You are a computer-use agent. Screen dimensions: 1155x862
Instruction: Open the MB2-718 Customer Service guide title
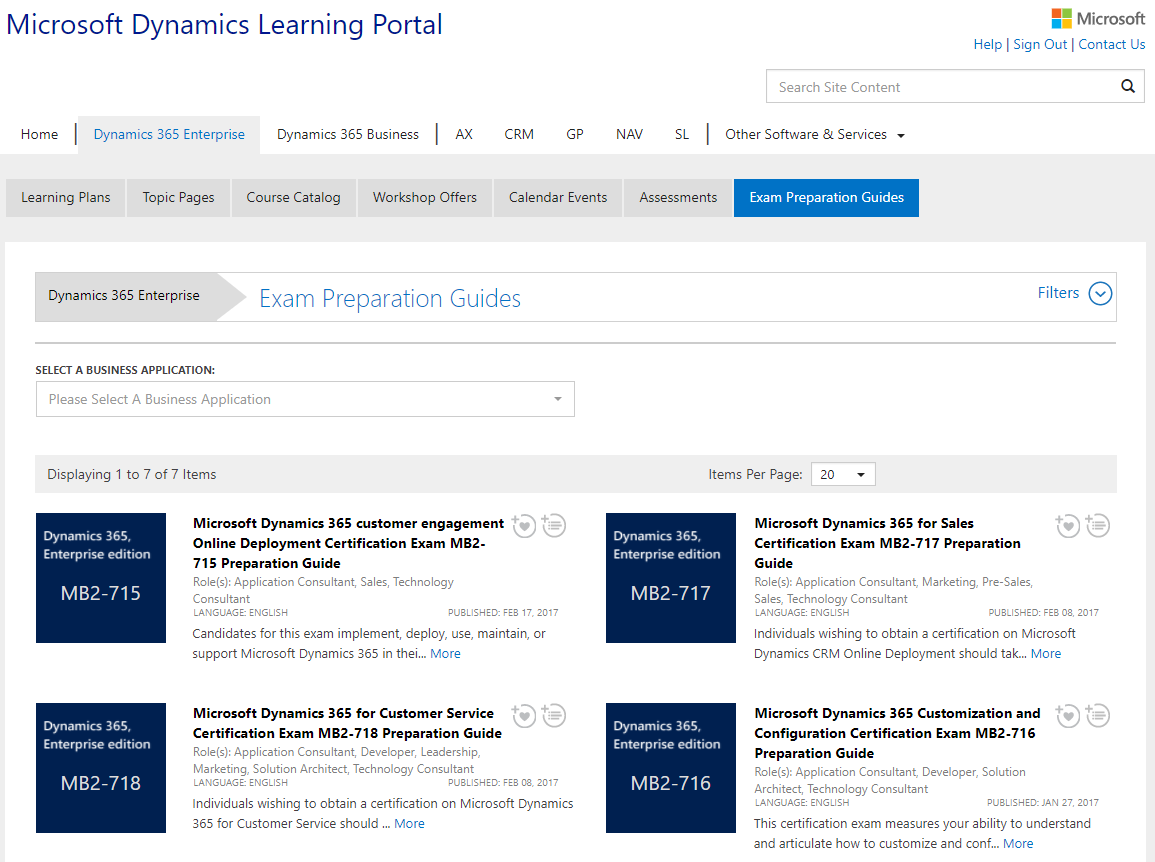pyautogui.click(x=347, y=723)
